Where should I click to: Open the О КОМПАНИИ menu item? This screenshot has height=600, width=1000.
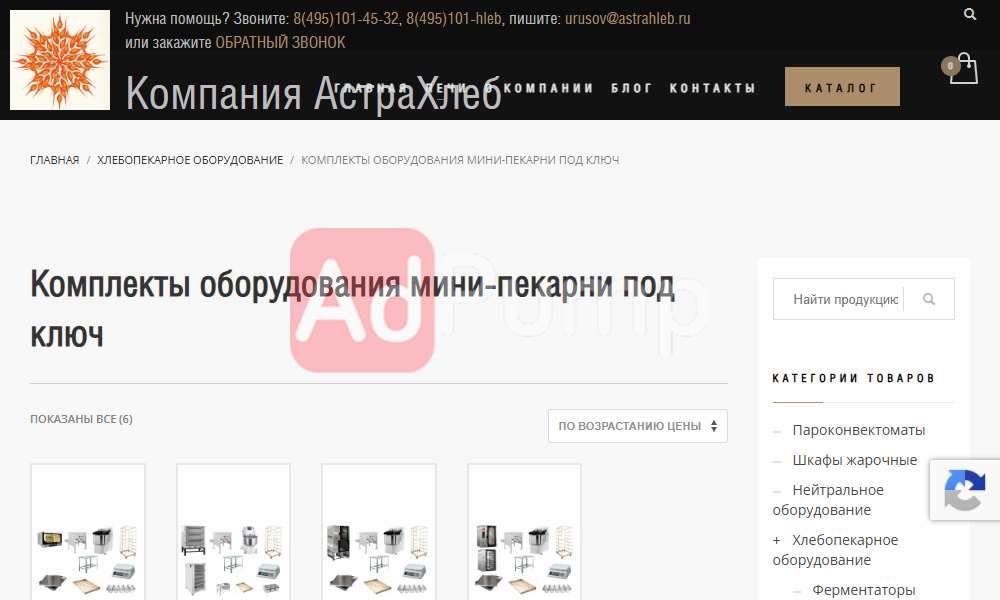pos(539,88)
